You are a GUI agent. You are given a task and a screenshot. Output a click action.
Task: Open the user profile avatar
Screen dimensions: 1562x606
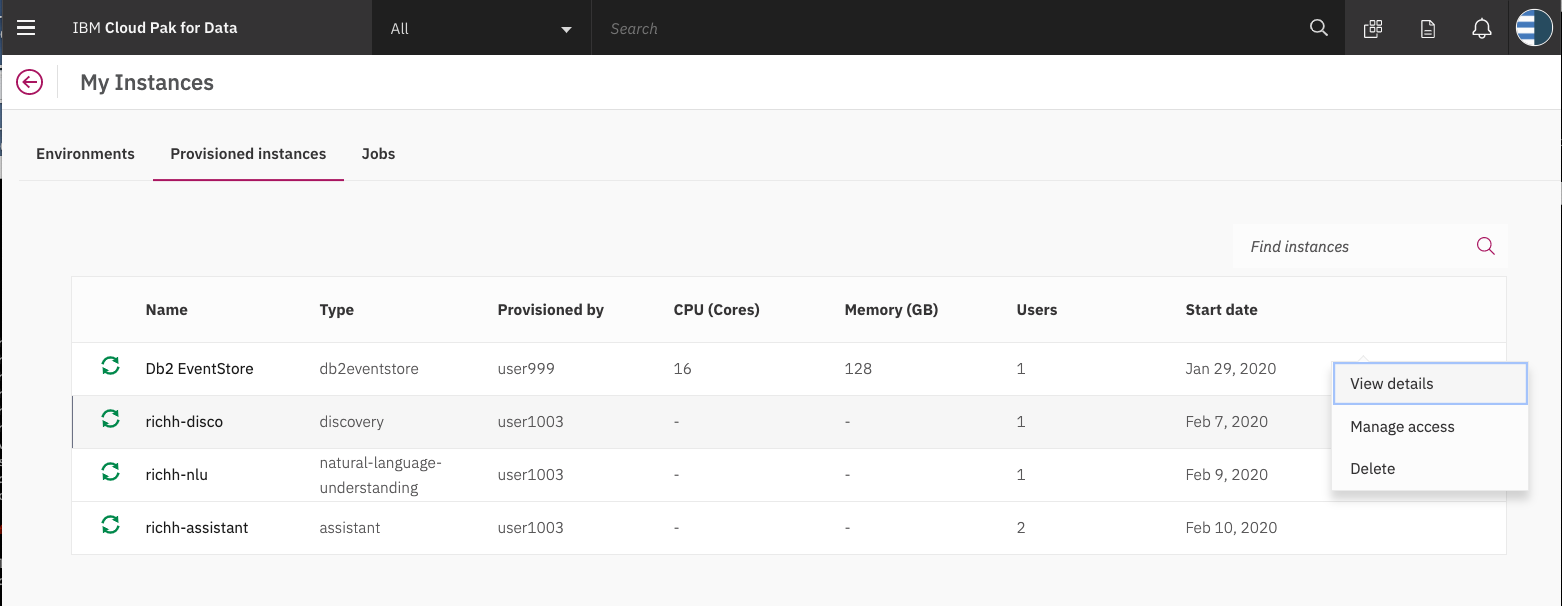(1534, 28)
